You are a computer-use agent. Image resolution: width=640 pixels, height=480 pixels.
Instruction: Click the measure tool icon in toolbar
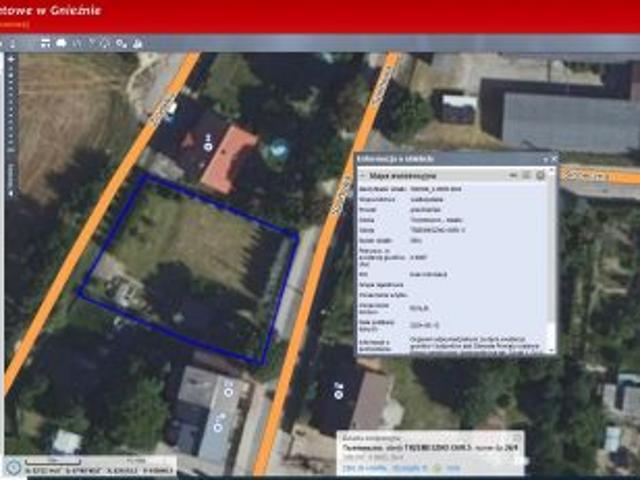pos(77,43)
